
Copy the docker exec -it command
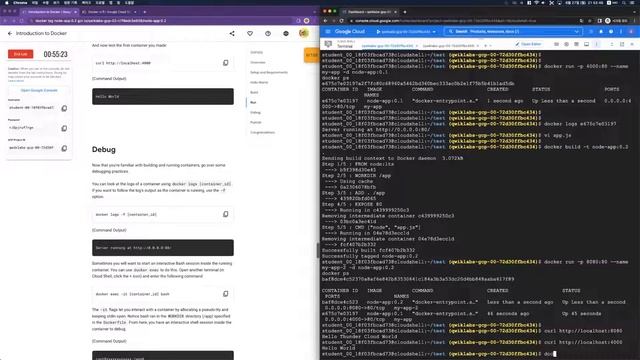(226, 294)
